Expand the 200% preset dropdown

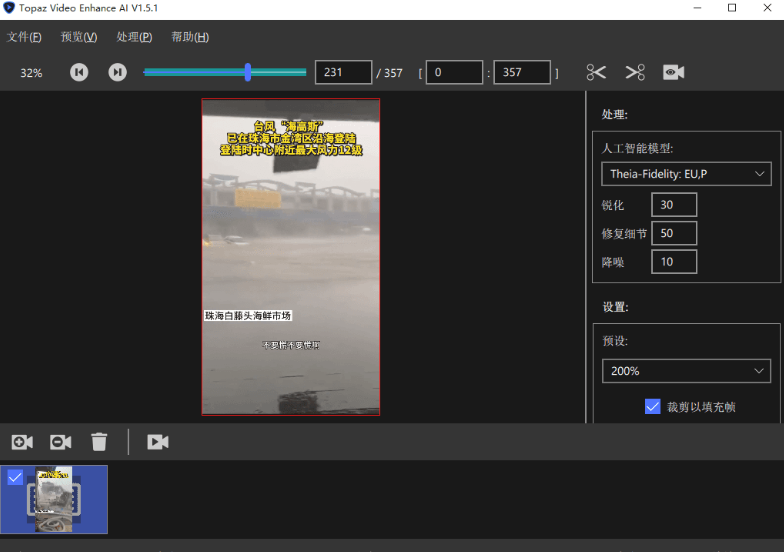pyautogui.click(x=686, y=371)
